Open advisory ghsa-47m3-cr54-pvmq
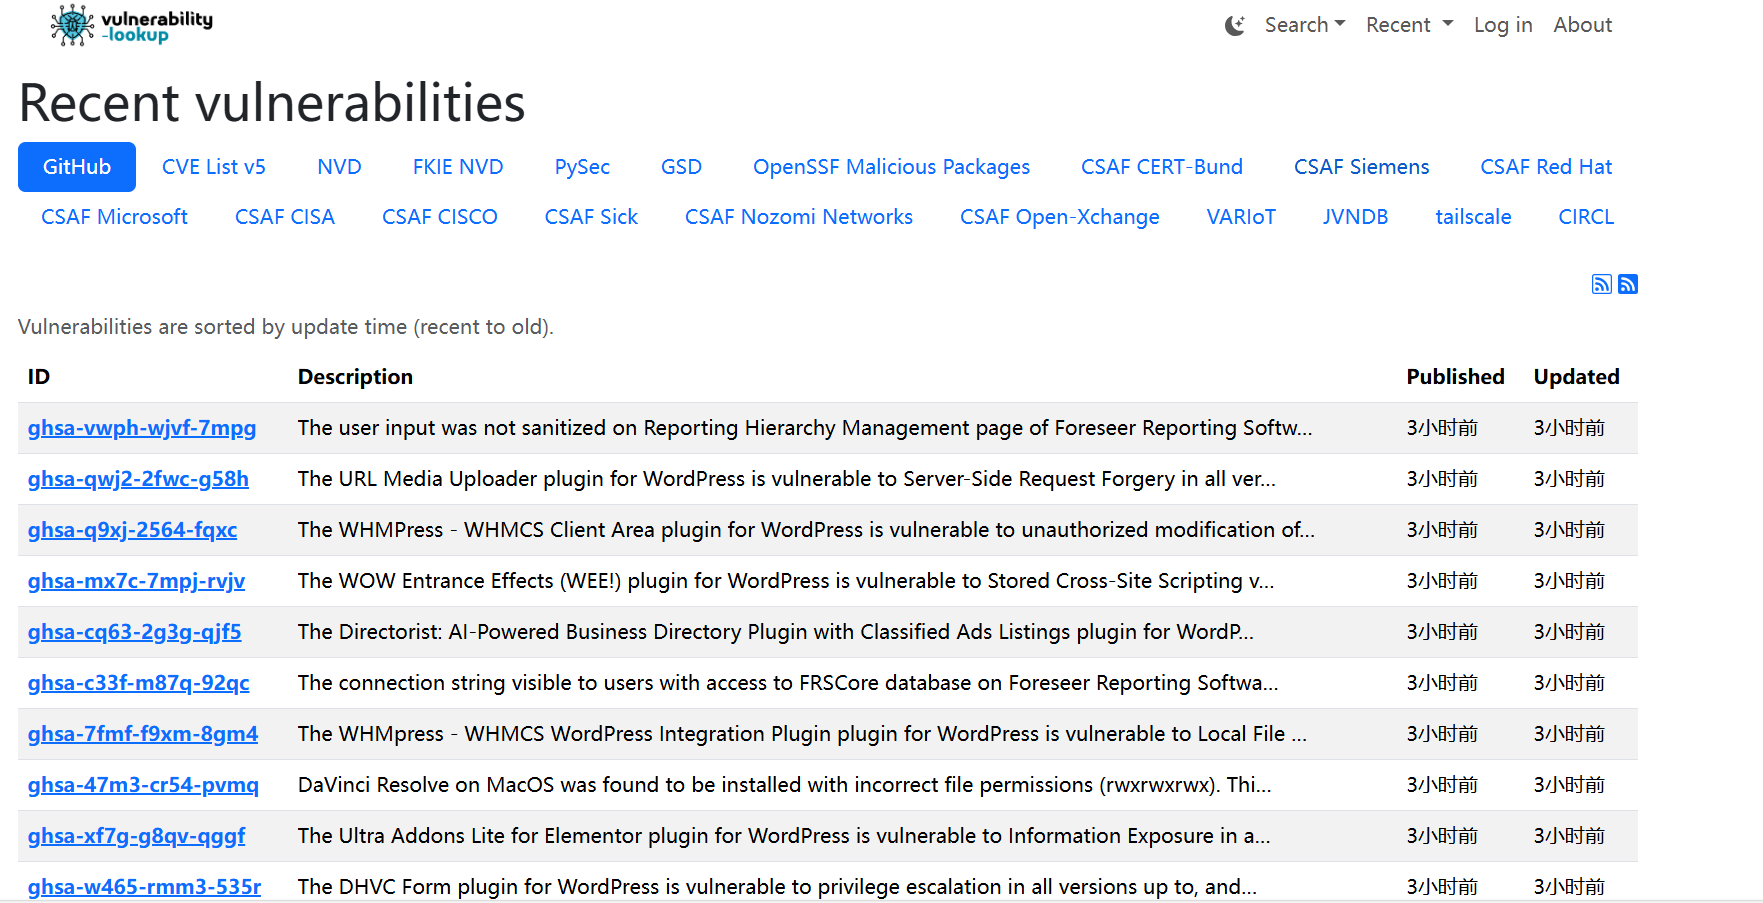Viewport: 1763px width, 903px height. (x=143, y=785)
